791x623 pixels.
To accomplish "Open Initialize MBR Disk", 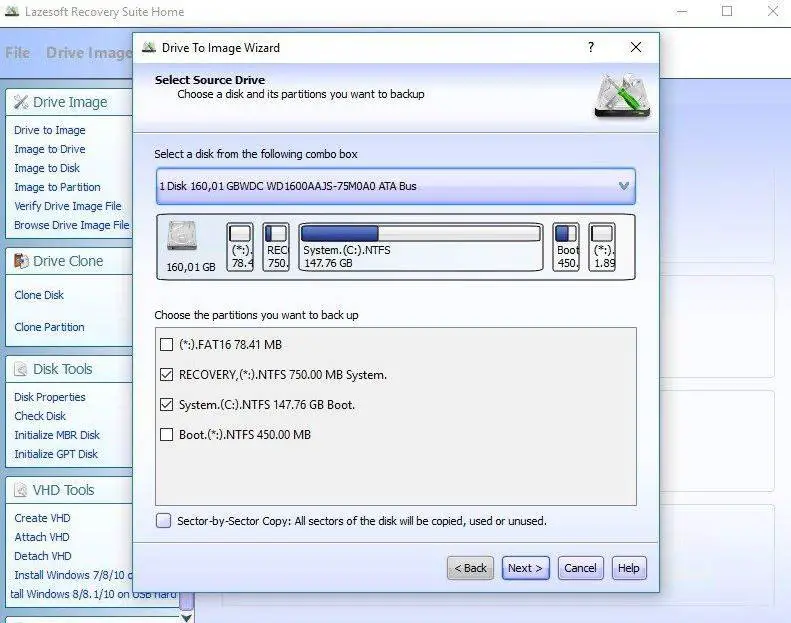I will coord(57,435).
